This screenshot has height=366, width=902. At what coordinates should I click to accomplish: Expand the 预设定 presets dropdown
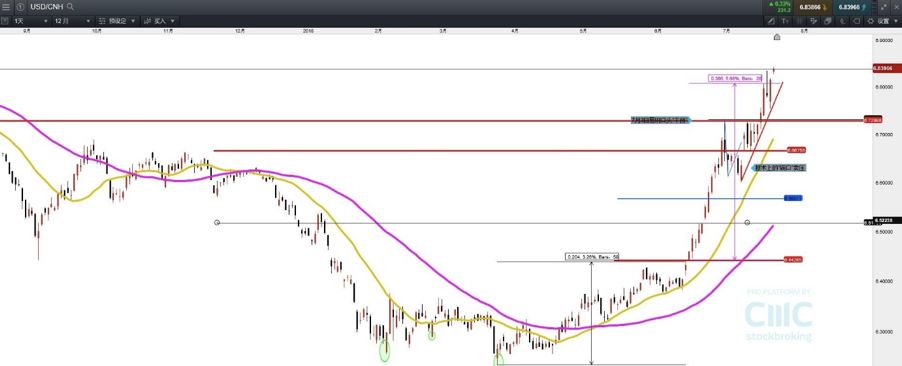pos(116,21)
